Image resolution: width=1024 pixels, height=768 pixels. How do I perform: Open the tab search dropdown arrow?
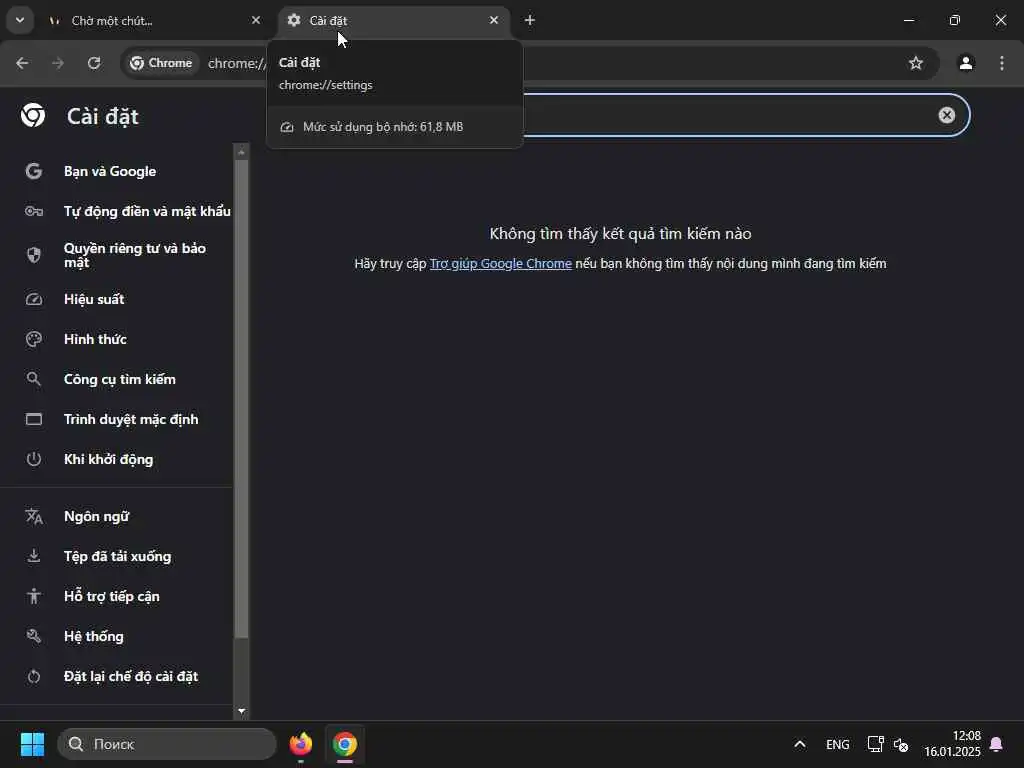(20, 20)
